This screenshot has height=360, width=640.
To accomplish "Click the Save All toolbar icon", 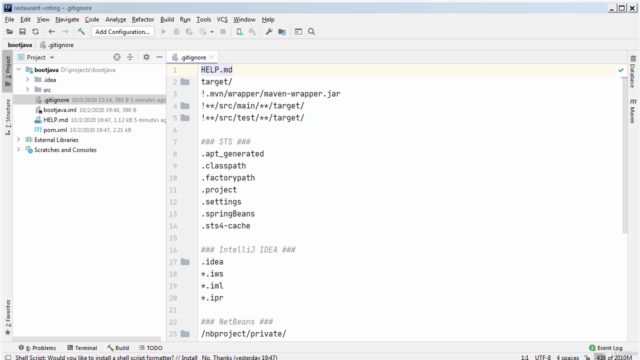I will pos(22,32).
